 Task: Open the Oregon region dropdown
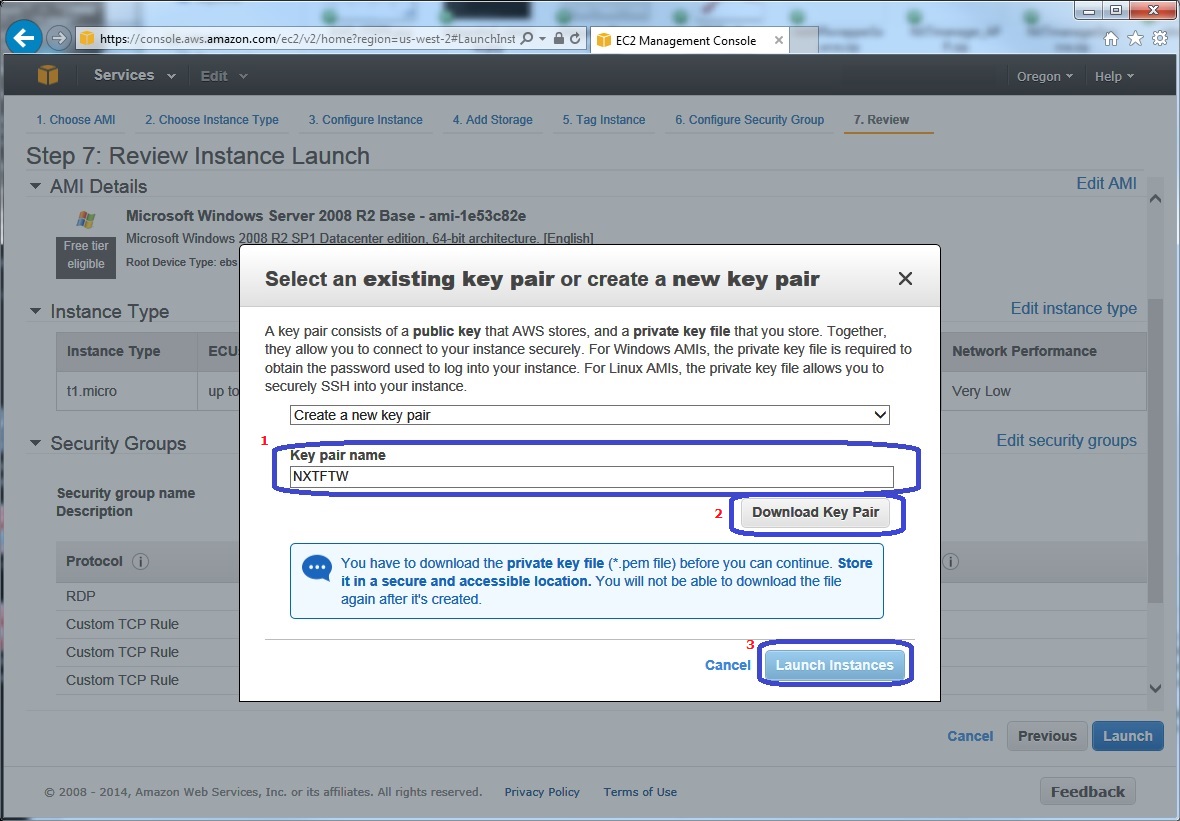click(x=1045, y=76)
